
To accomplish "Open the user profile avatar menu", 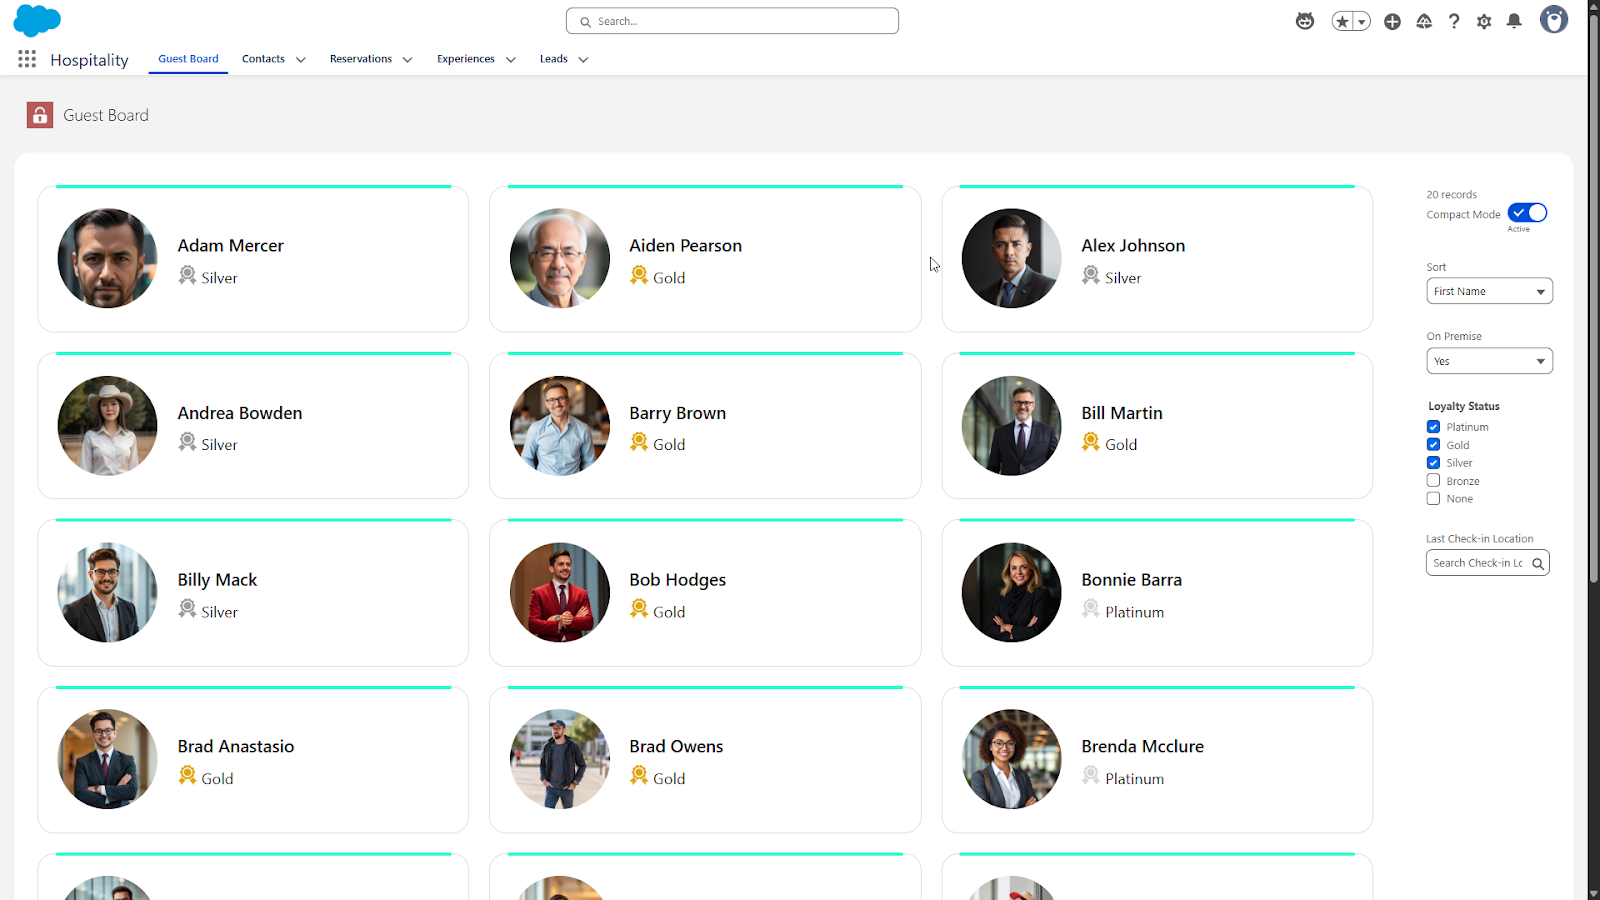I will (x=1554, y=20).
